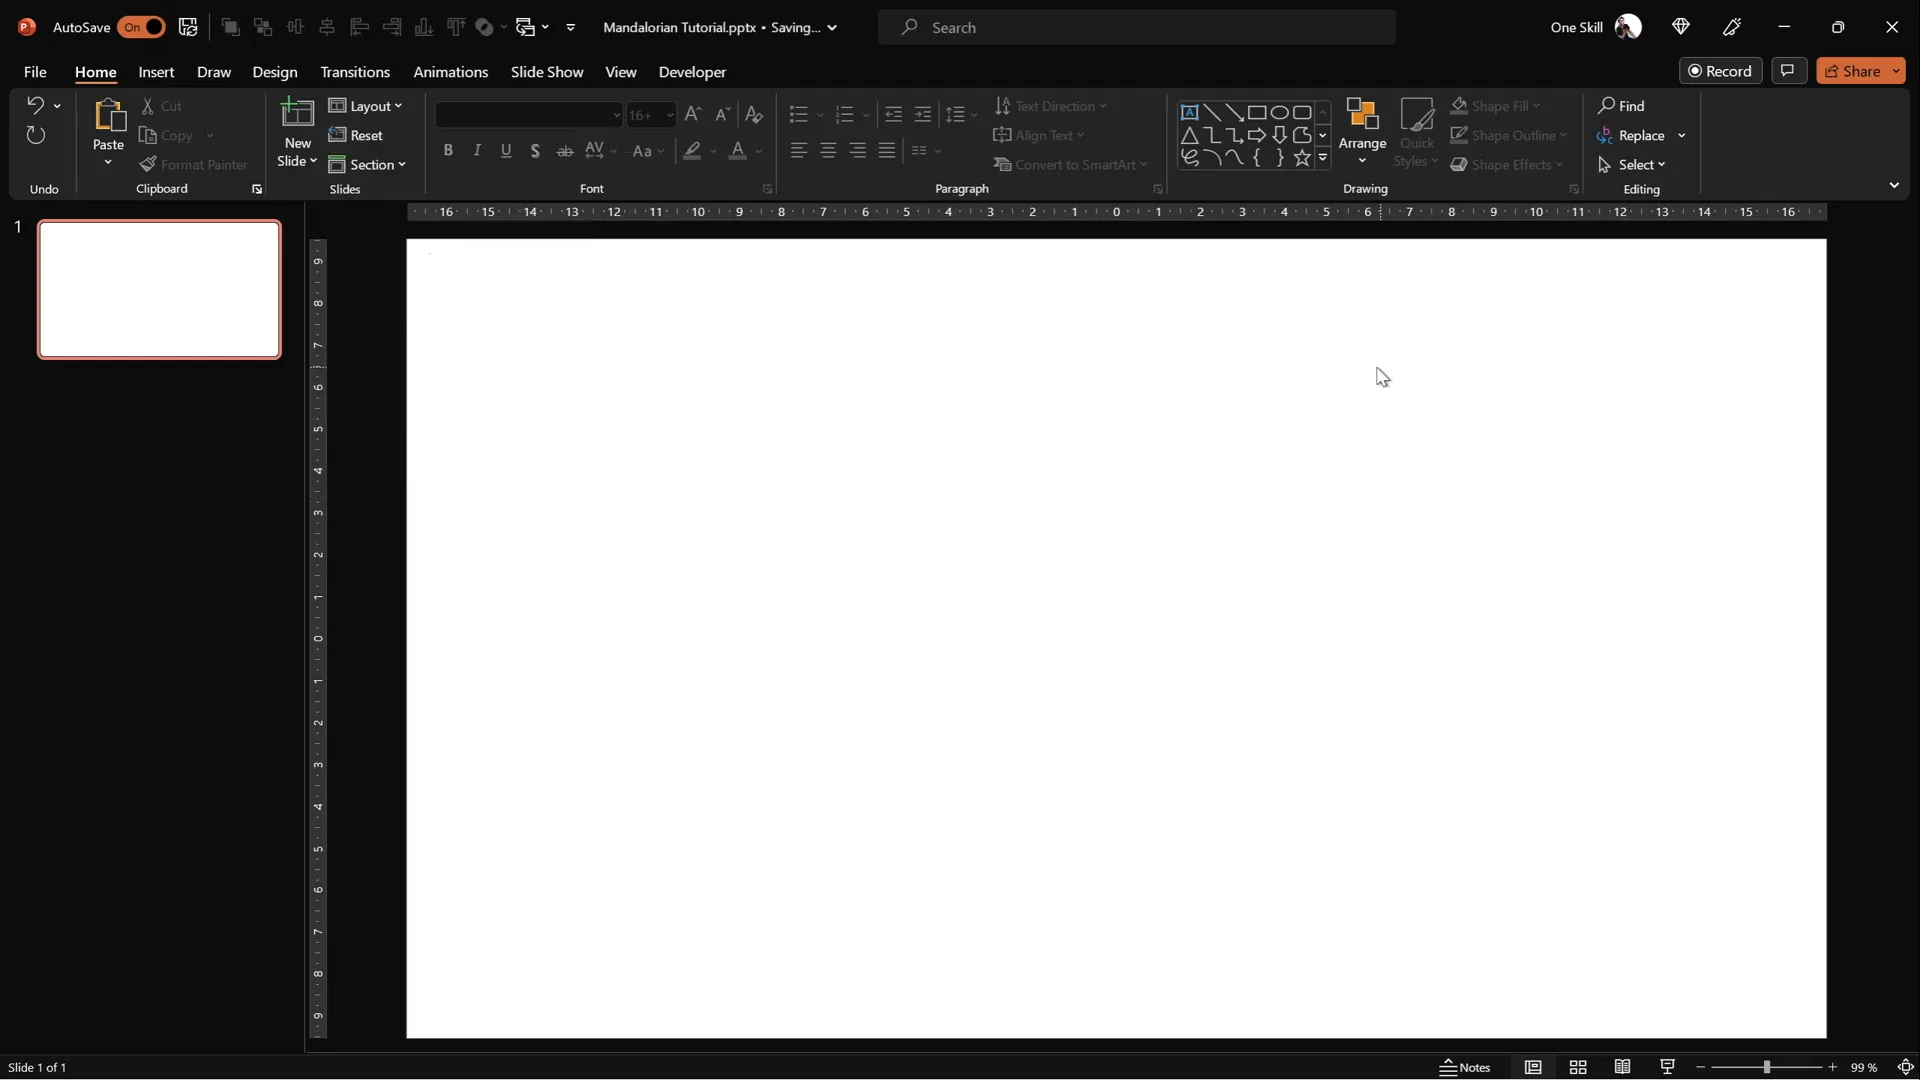Switch to Slide Sorter view
Image resolution: width=1920 pixels, height=1080 pixels.
1578,1067
